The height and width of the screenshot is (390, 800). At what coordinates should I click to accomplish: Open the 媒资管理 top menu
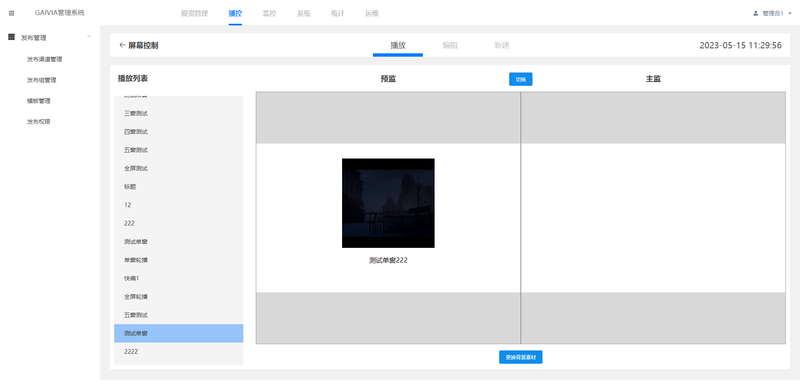pos(194,14)
